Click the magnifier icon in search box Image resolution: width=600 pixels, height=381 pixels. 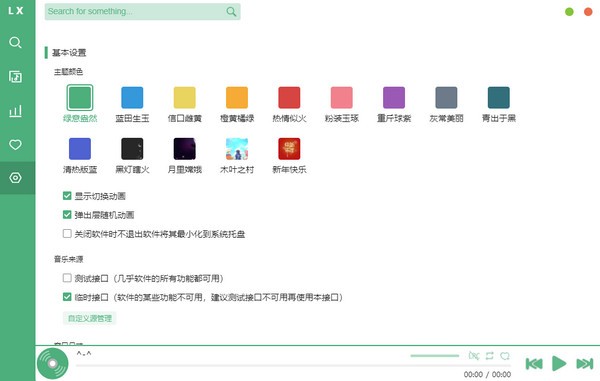[x=231, y=11]
